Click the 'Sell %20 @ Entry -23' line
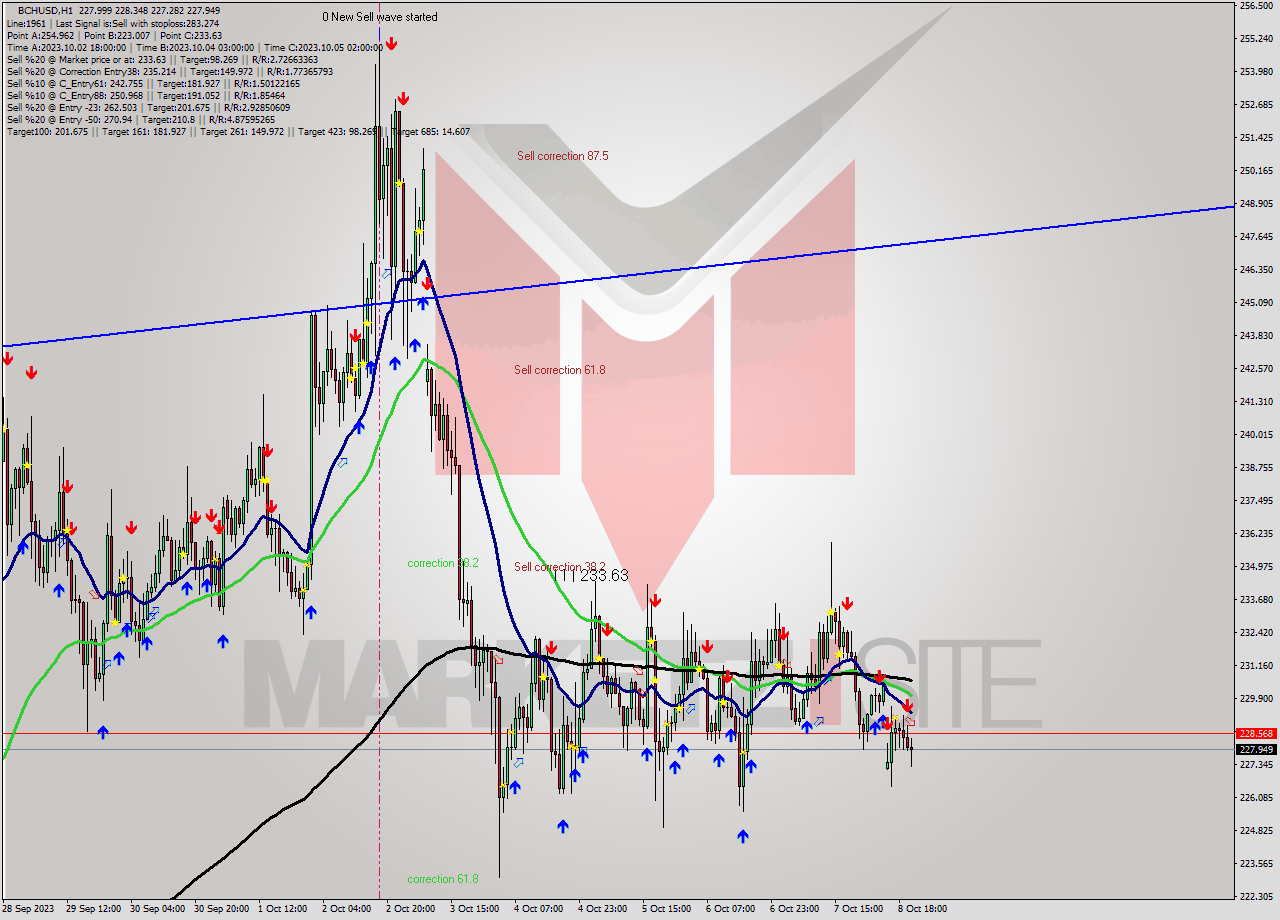Screen dimensions: 1280x920 click(148, 107)
